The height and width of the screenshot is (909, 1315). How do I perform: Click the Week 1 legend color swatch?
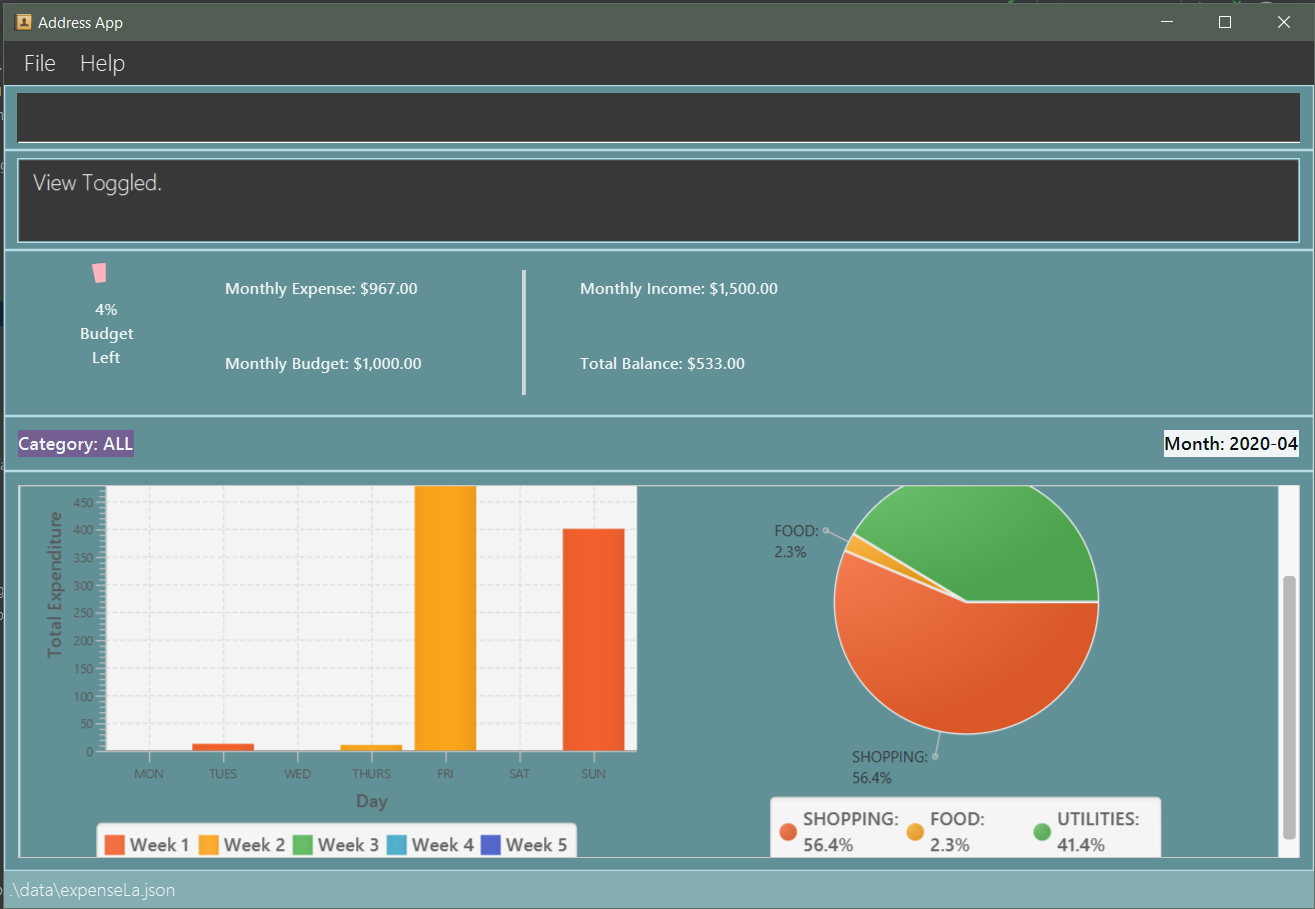coord(115,845)
